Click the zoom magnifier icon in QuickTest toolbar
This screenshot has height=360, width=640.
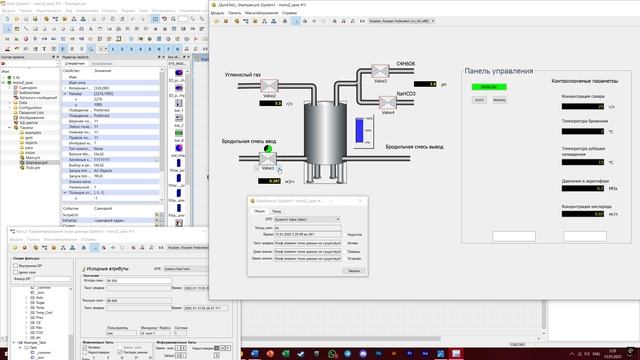295,21
